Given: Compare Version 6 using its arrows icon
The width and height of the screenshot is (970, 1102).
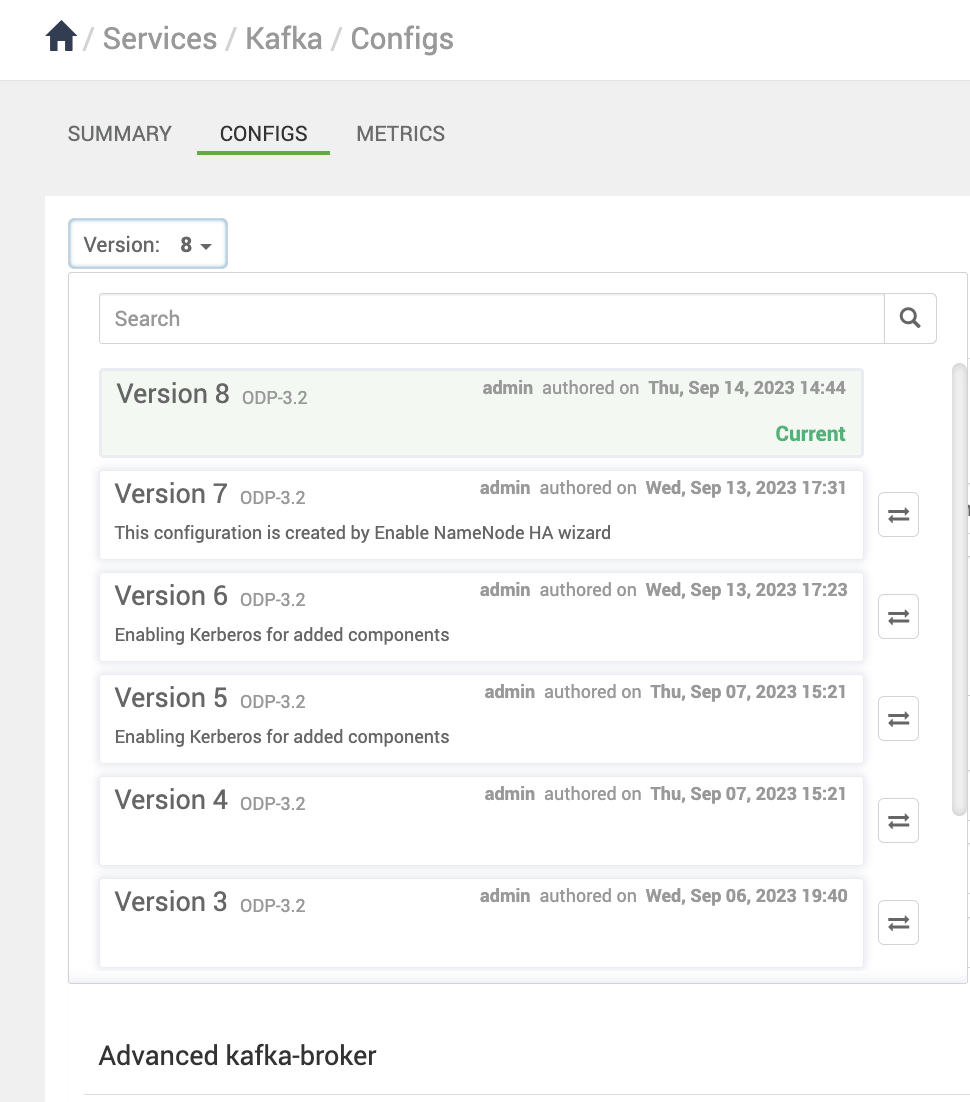Looking at the screenshot, I should 898,616.
